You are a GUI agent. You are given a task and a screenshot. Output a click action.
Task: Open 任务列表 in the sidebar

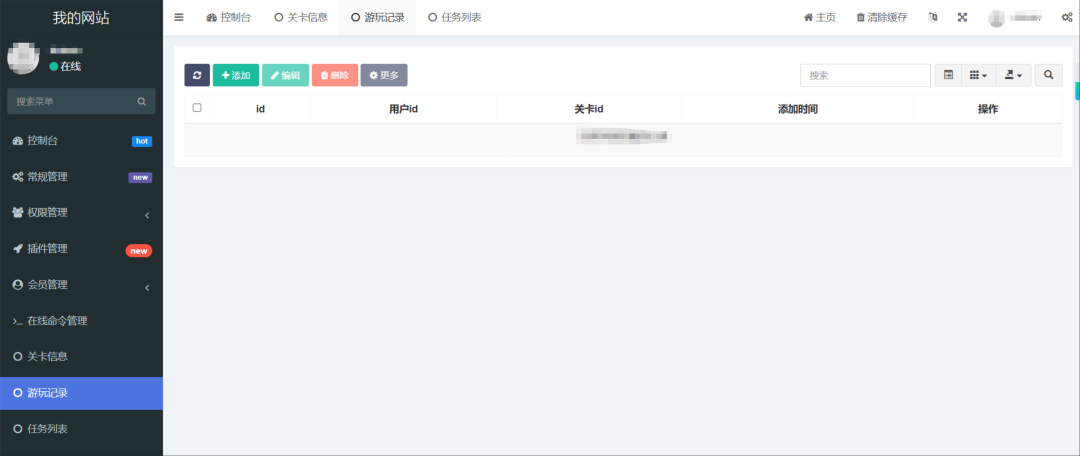coord(81,428)
